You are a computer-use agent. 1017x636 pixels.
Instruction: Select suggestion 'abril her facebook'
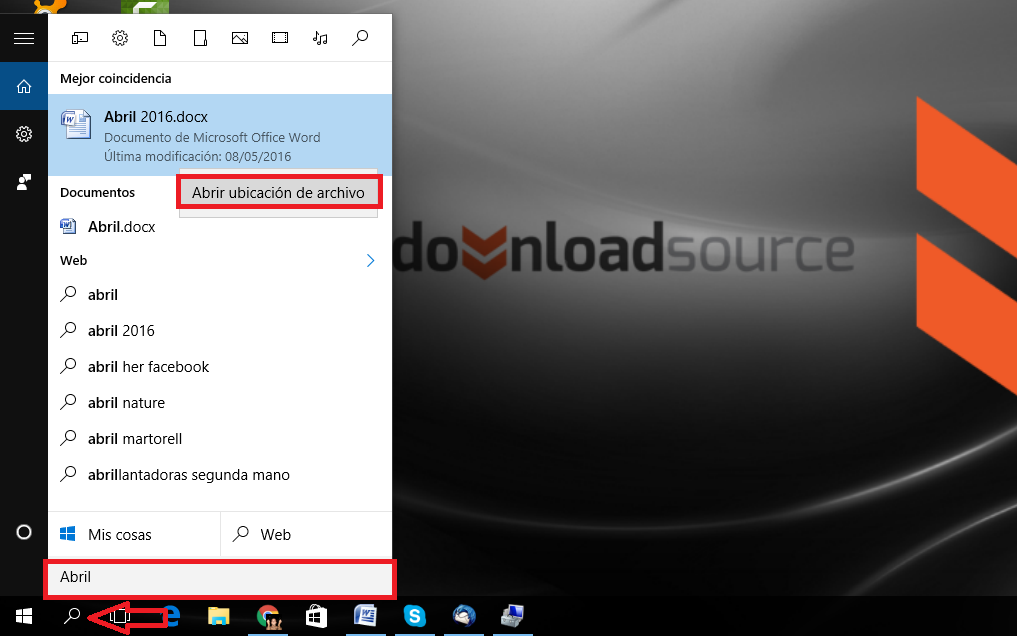click(220, 366)
